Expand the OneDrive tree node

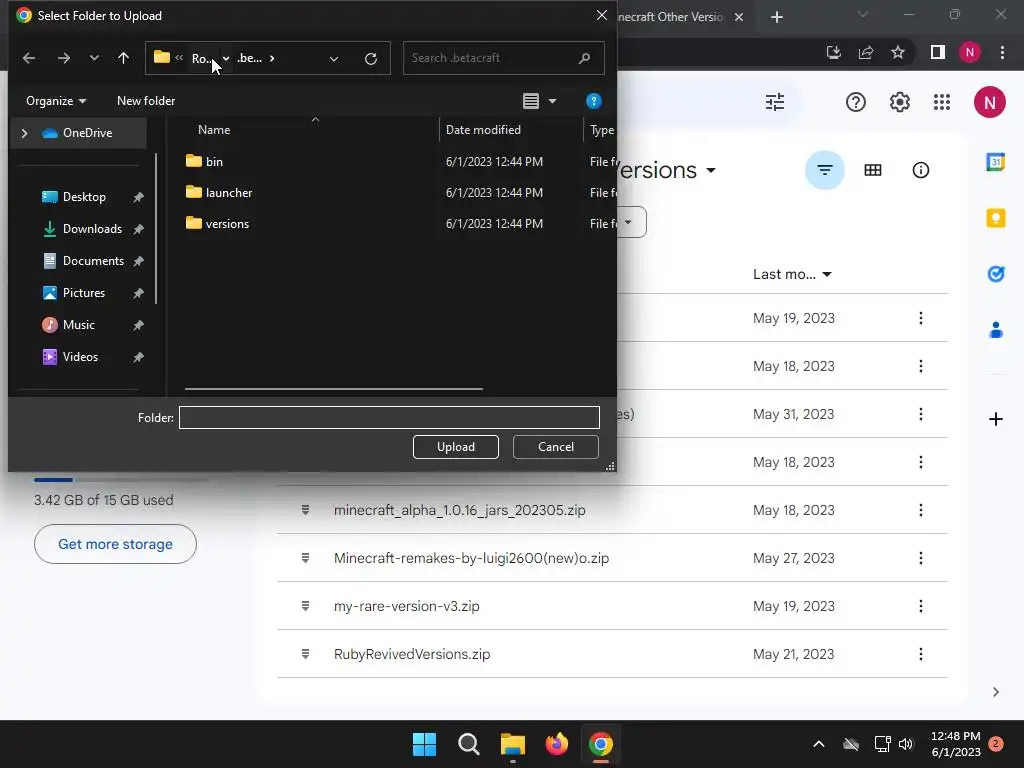pos(24,133)
